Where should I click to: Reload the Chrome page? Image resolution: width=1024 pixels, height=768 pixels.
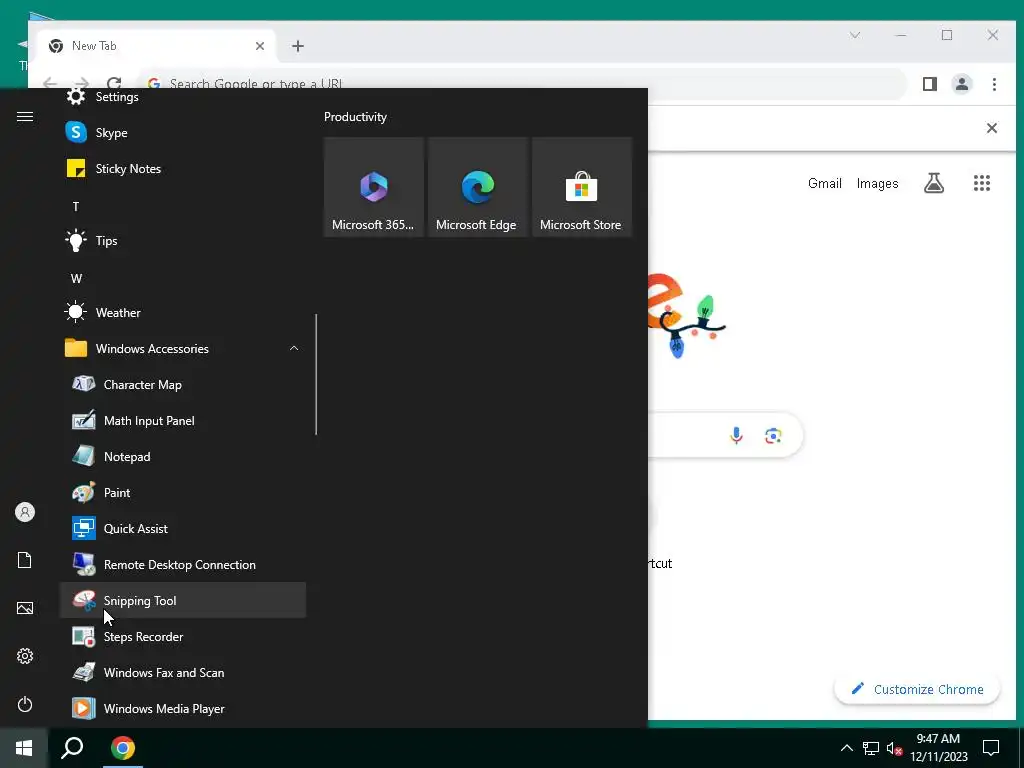tap(114, 83)
